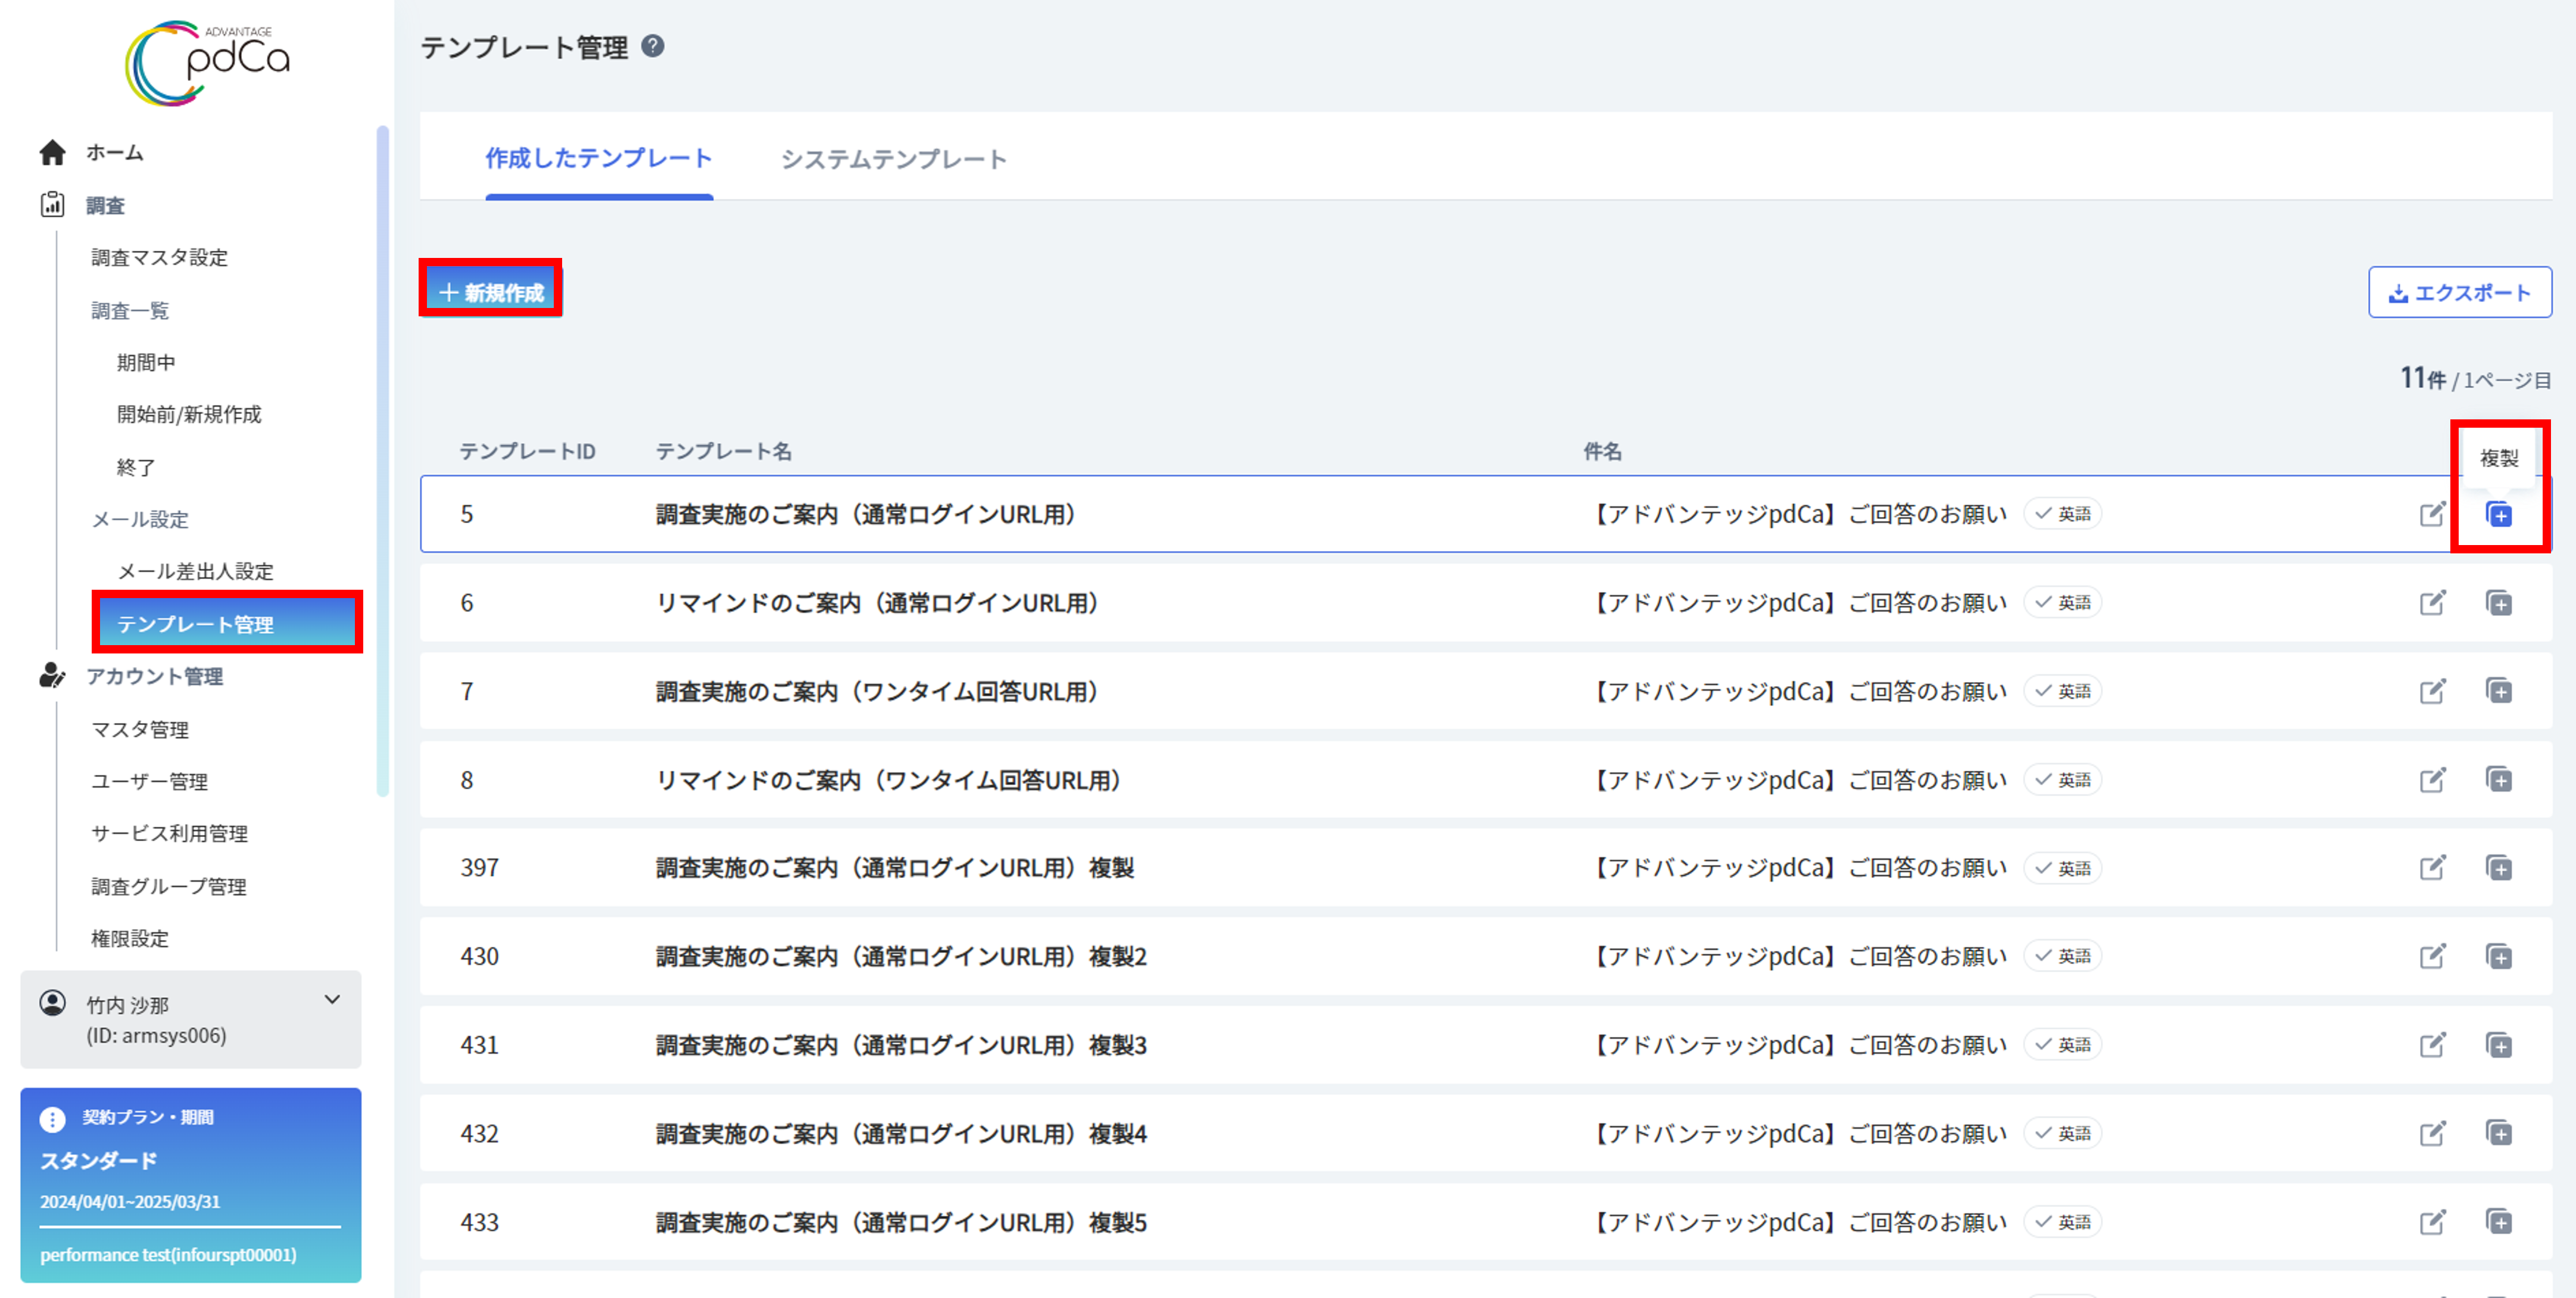Open サービス利用管理 in the sidebar

point(169,833)
